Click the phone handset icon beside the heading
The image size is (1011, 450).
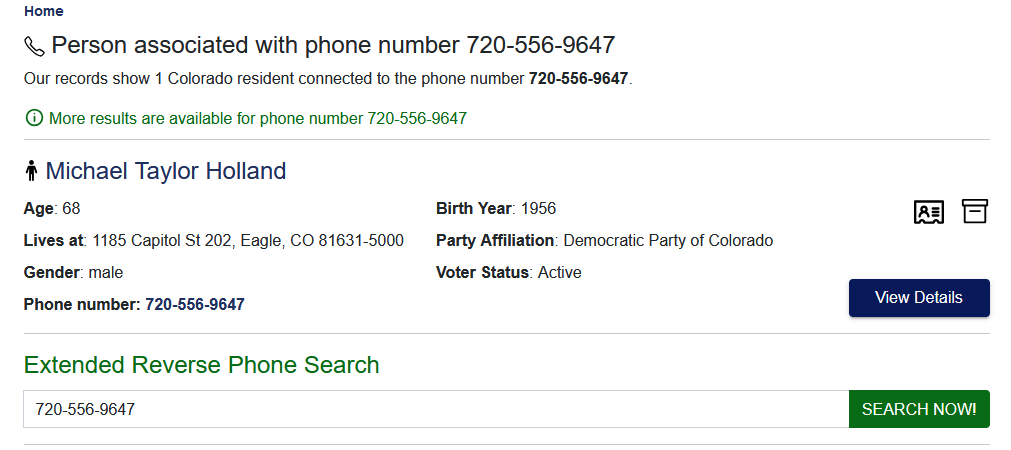point(34,46)
